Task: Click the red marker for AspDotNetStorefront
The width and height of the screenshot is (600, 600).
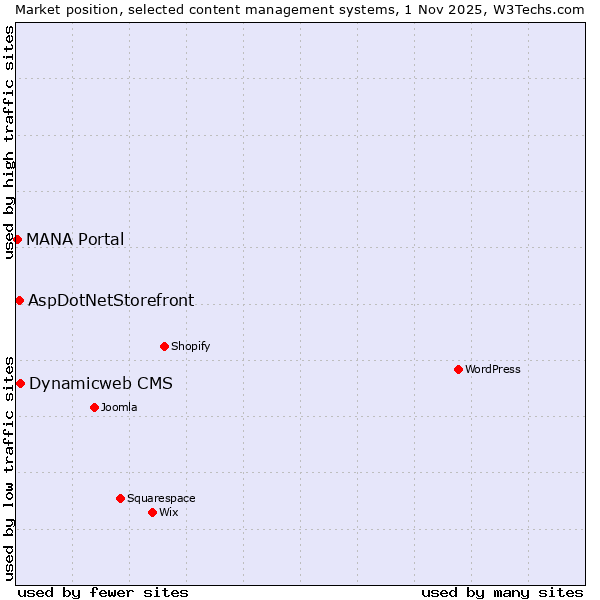Action: [x=19, y=300]
